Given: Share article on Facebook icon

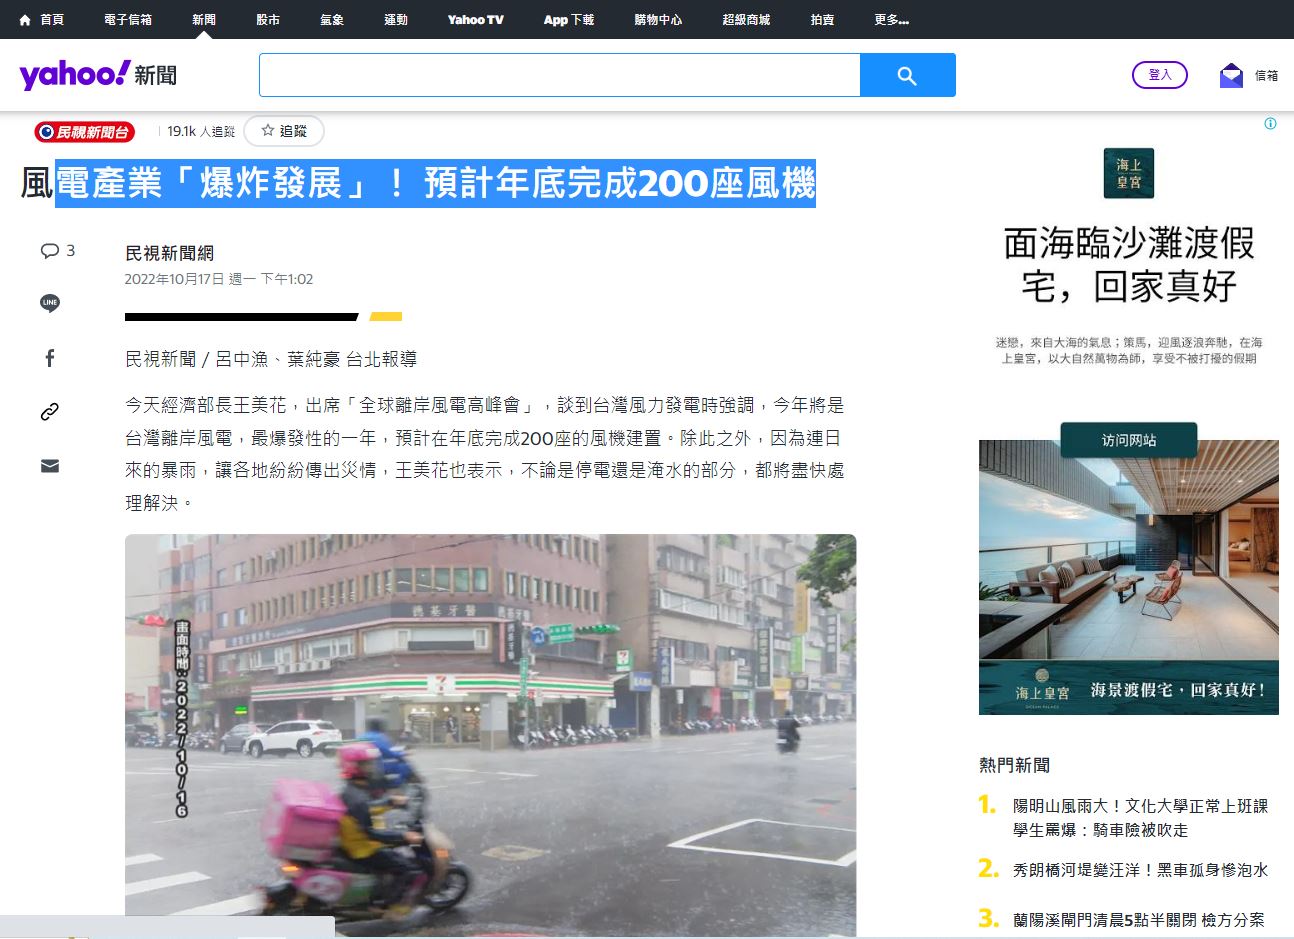Looking at the screenshot, I should (50, 358).
